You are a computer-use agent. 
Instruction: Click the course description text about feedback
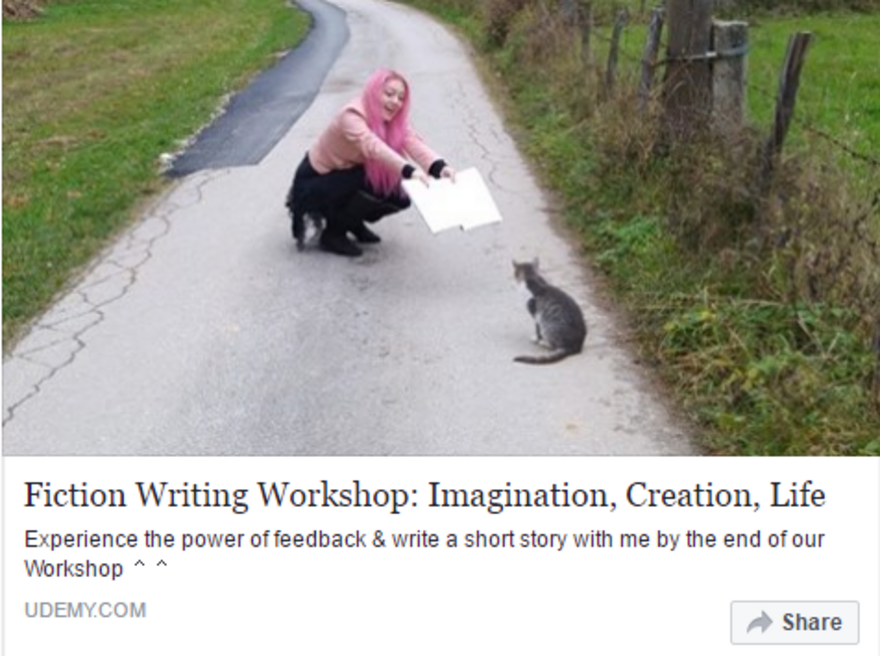click(424, 554)
